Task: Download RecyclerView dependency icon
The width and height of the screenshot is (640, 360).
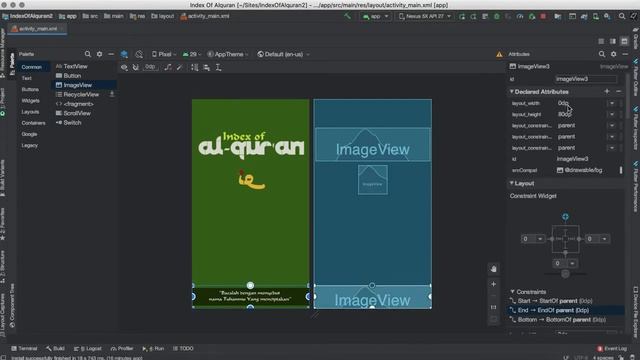Action: tap(112, 94)
